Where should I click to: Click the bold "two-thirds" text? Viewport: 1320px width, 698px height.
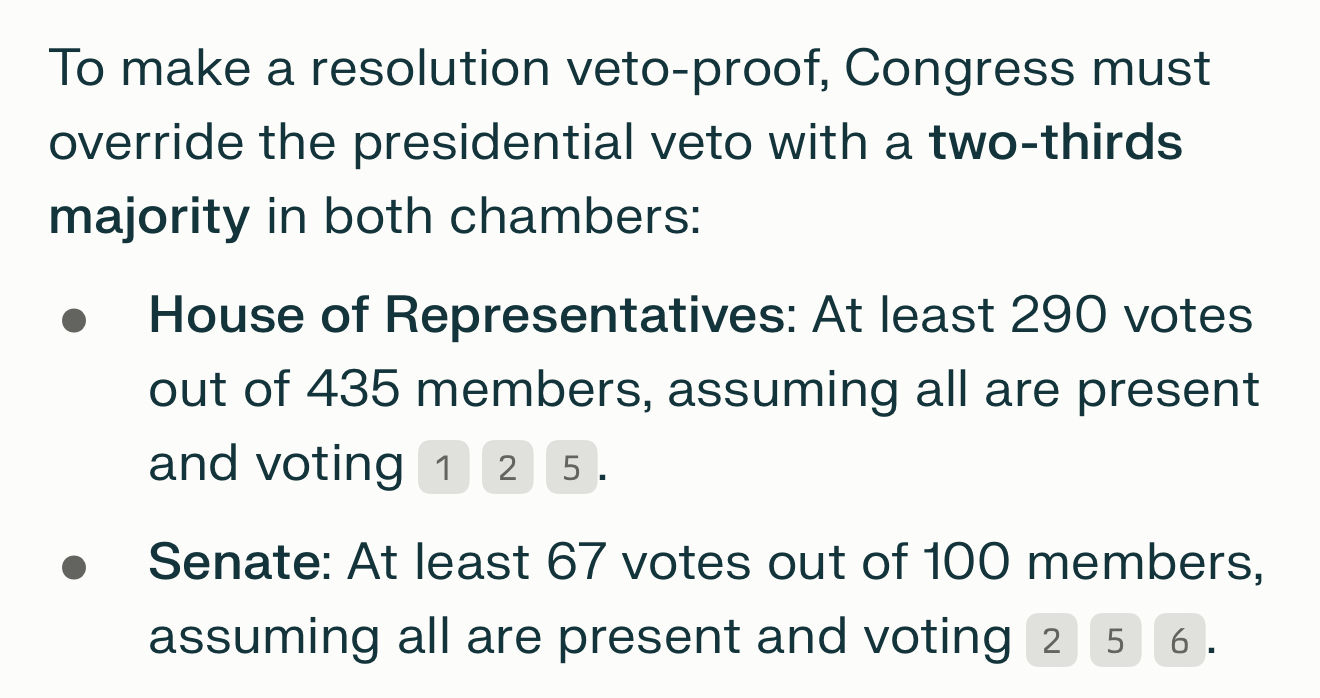tap(1055, 143)
